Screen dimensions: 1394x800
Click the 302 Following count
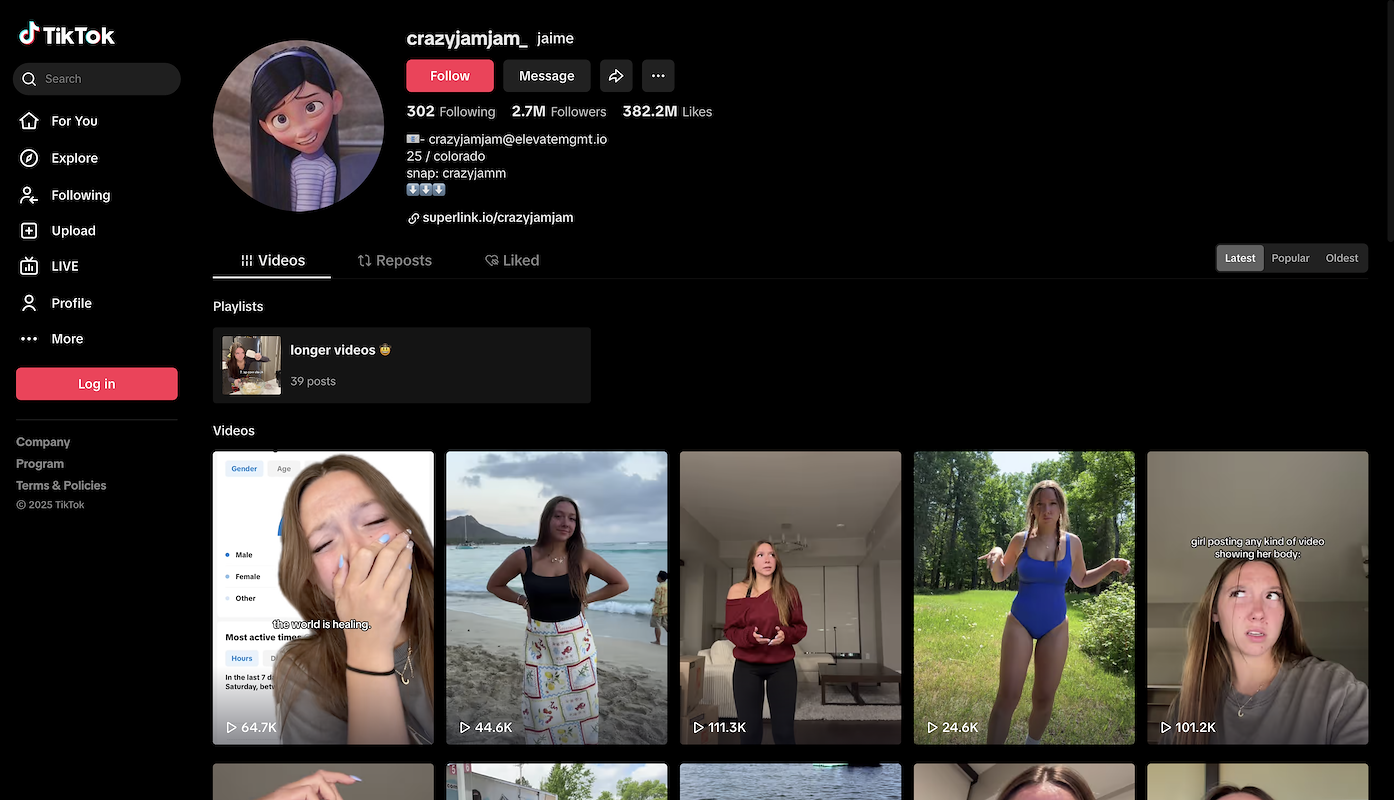(451, 112)
